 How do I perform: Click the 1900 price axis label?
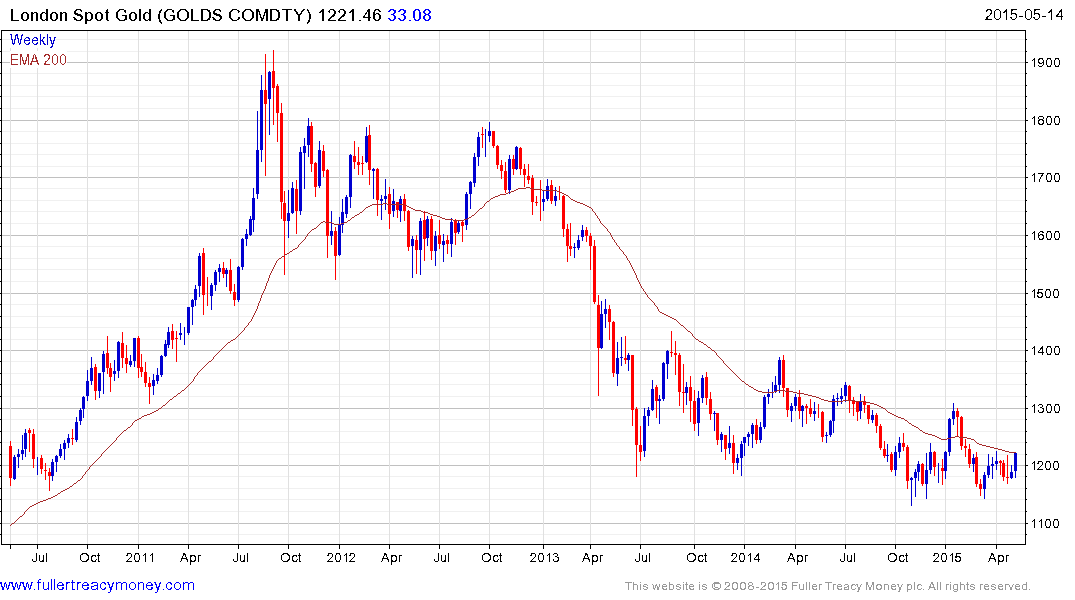(x=1046, y=63)
